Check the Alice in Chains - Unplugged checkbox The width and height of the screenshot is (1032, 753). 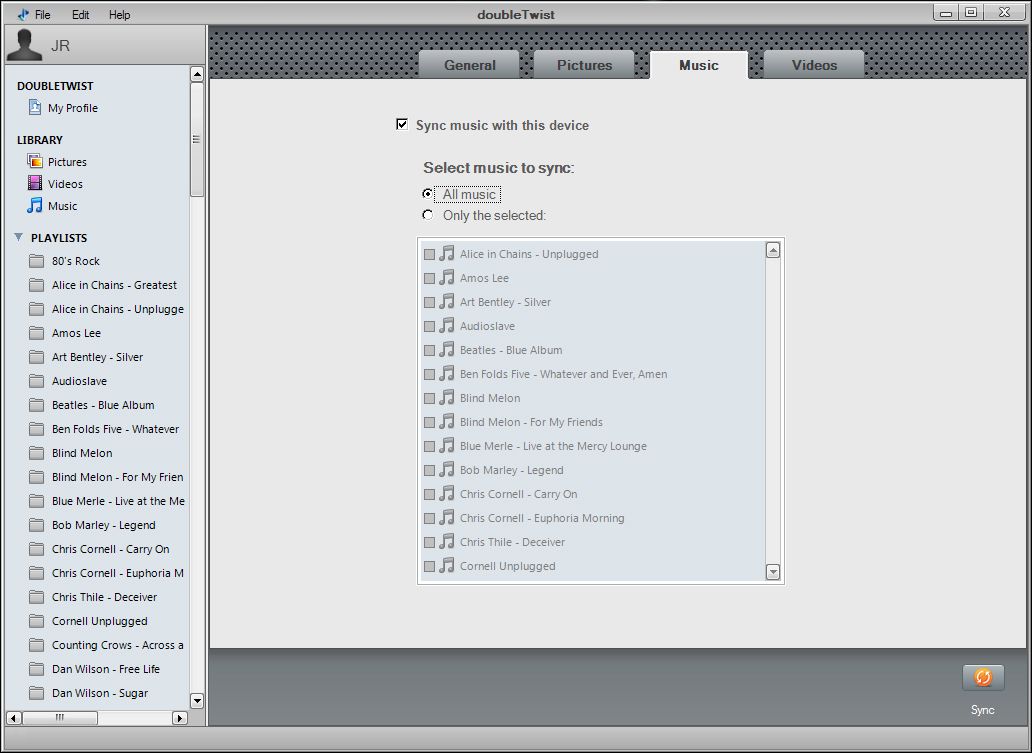coord(429,254)
